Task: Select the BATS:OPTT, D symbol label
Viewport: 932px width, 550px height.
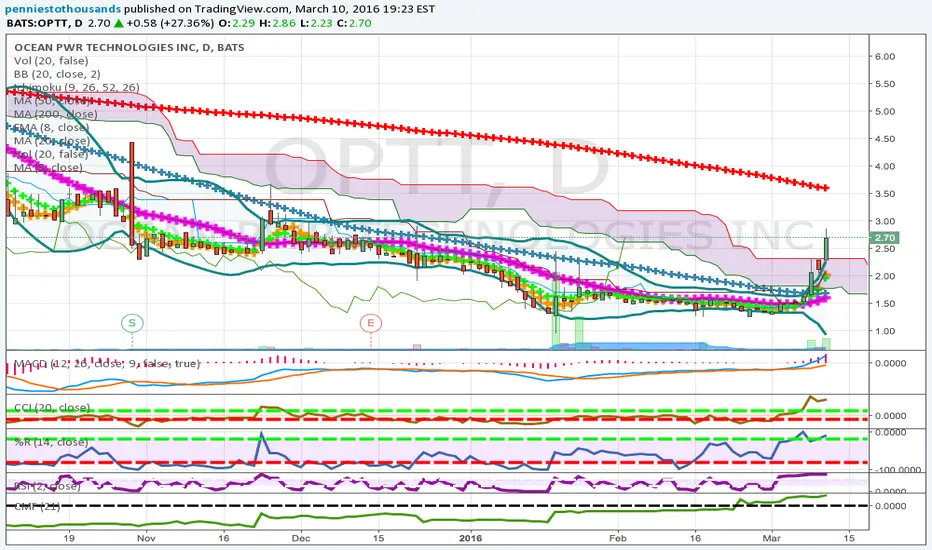Action: [x=45, y=23]
